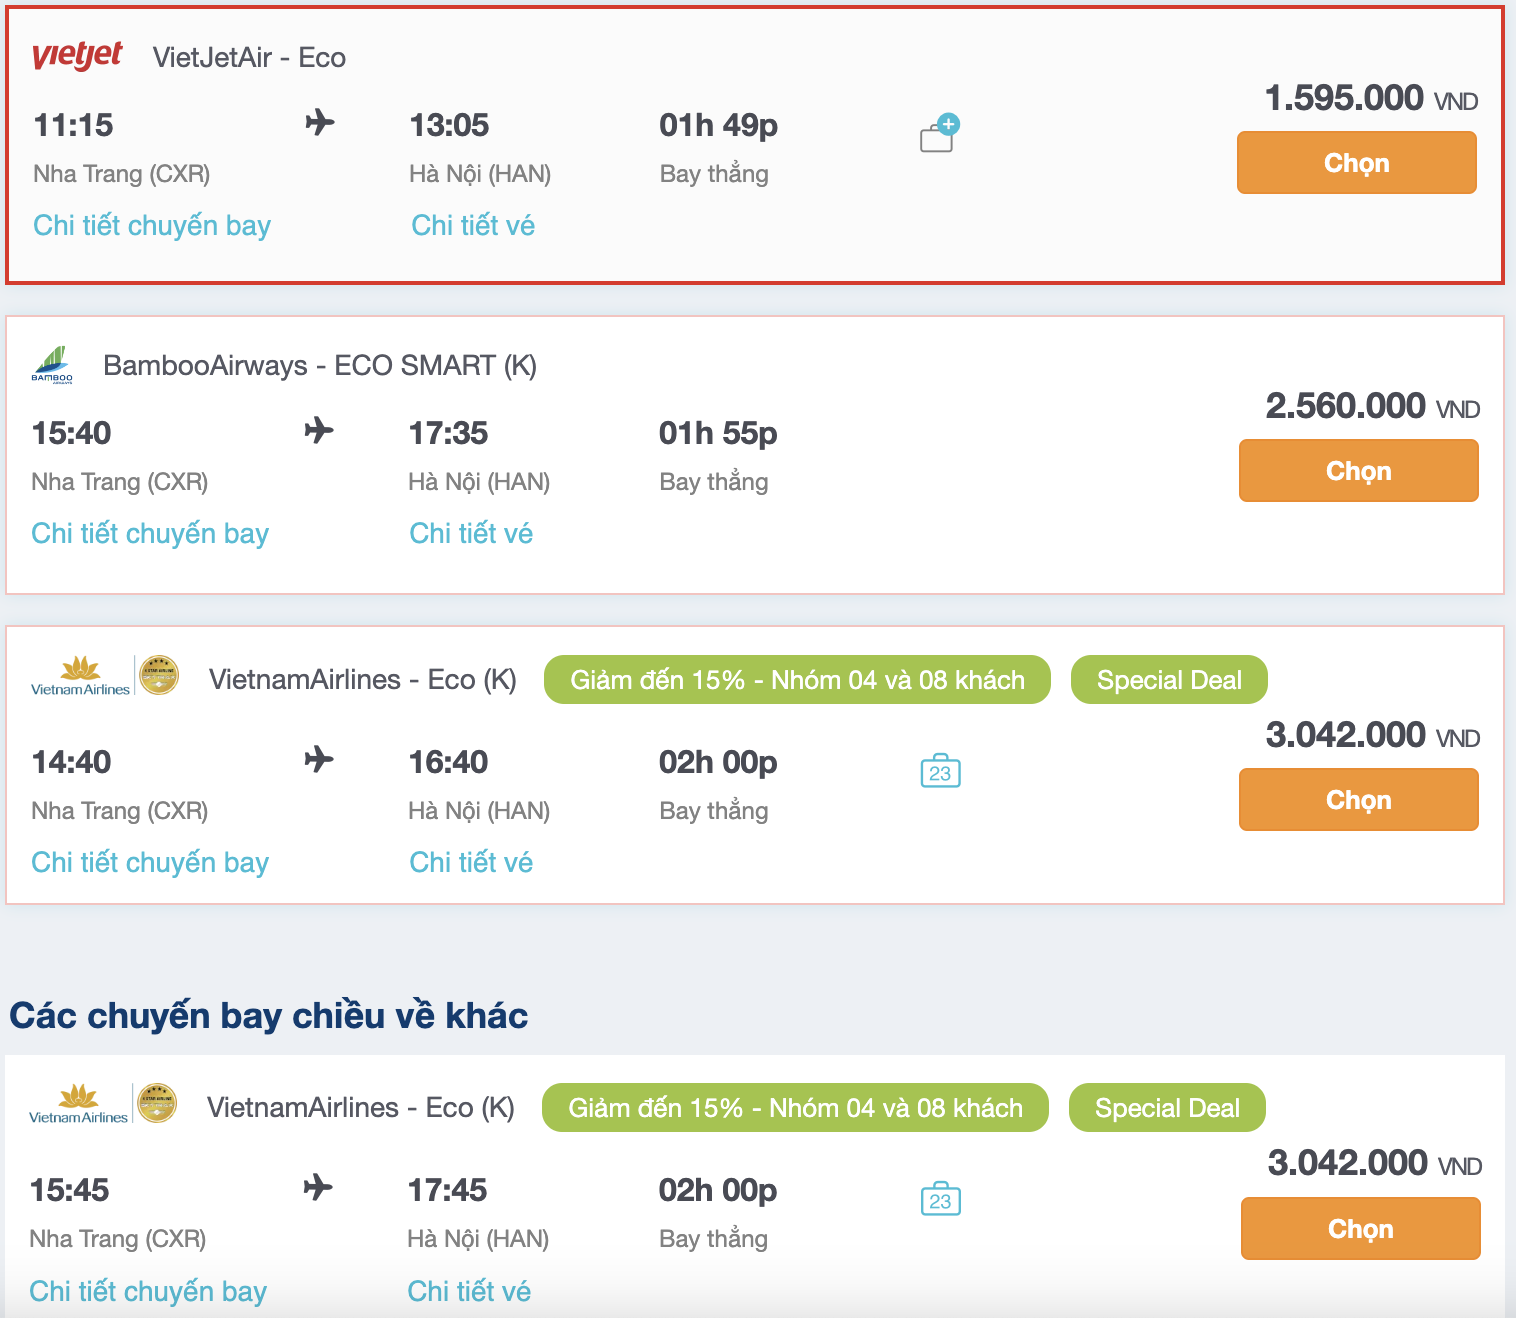1516x1318 pixels.
Task: Select Chọn for the VietJetAir Eco flight
Action: pos(1356,162)
